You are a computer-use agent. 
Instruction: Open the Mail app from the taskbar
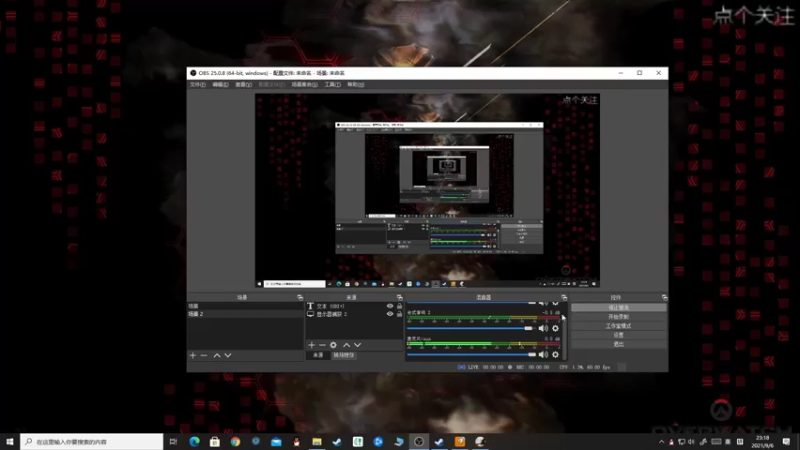click(x=276, y=441)
